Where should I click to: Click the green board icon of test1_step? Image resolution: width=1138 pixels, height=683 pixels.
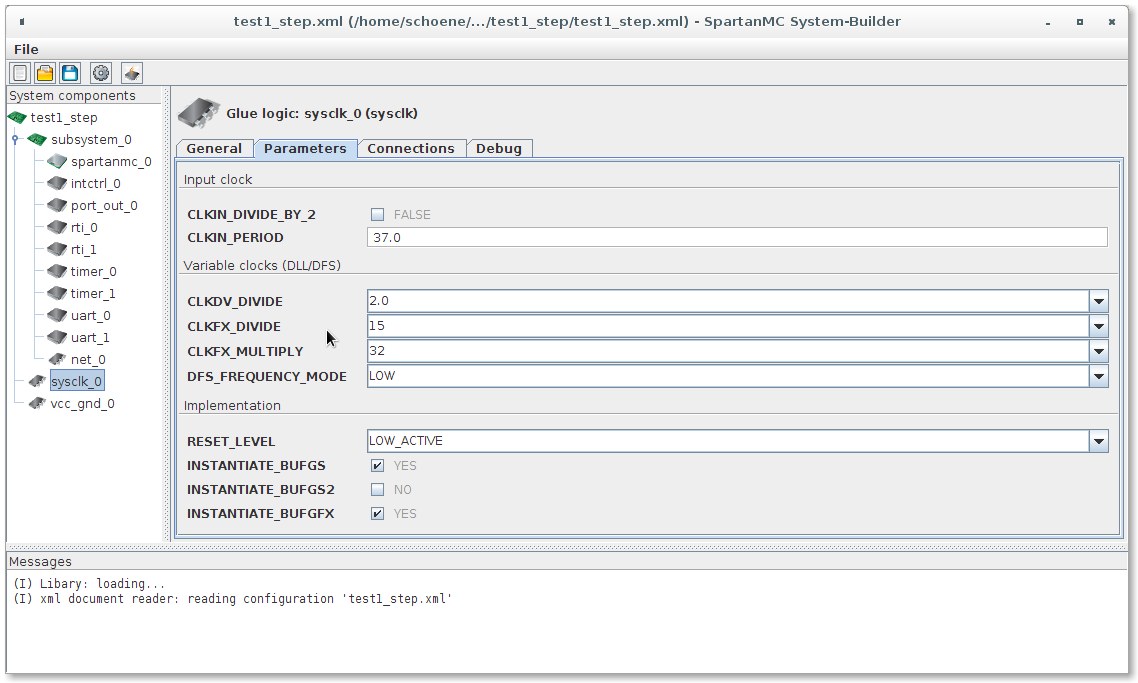[x=17, y=118]
